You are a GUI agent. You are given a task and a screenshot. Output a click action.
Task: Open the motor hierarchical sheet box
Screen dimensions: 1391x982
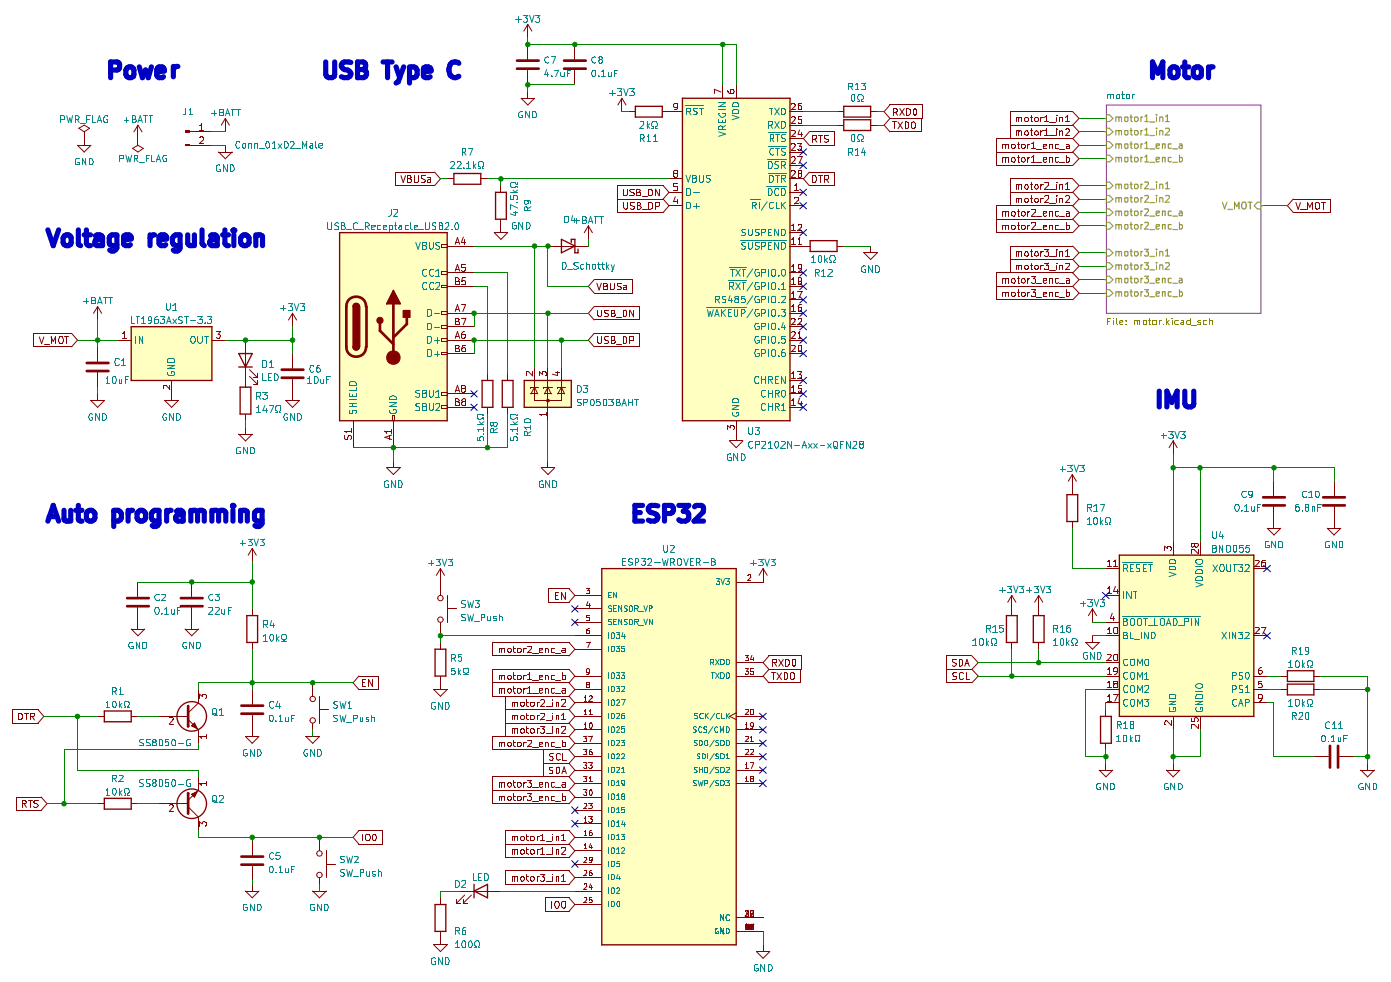[1183, 209]
